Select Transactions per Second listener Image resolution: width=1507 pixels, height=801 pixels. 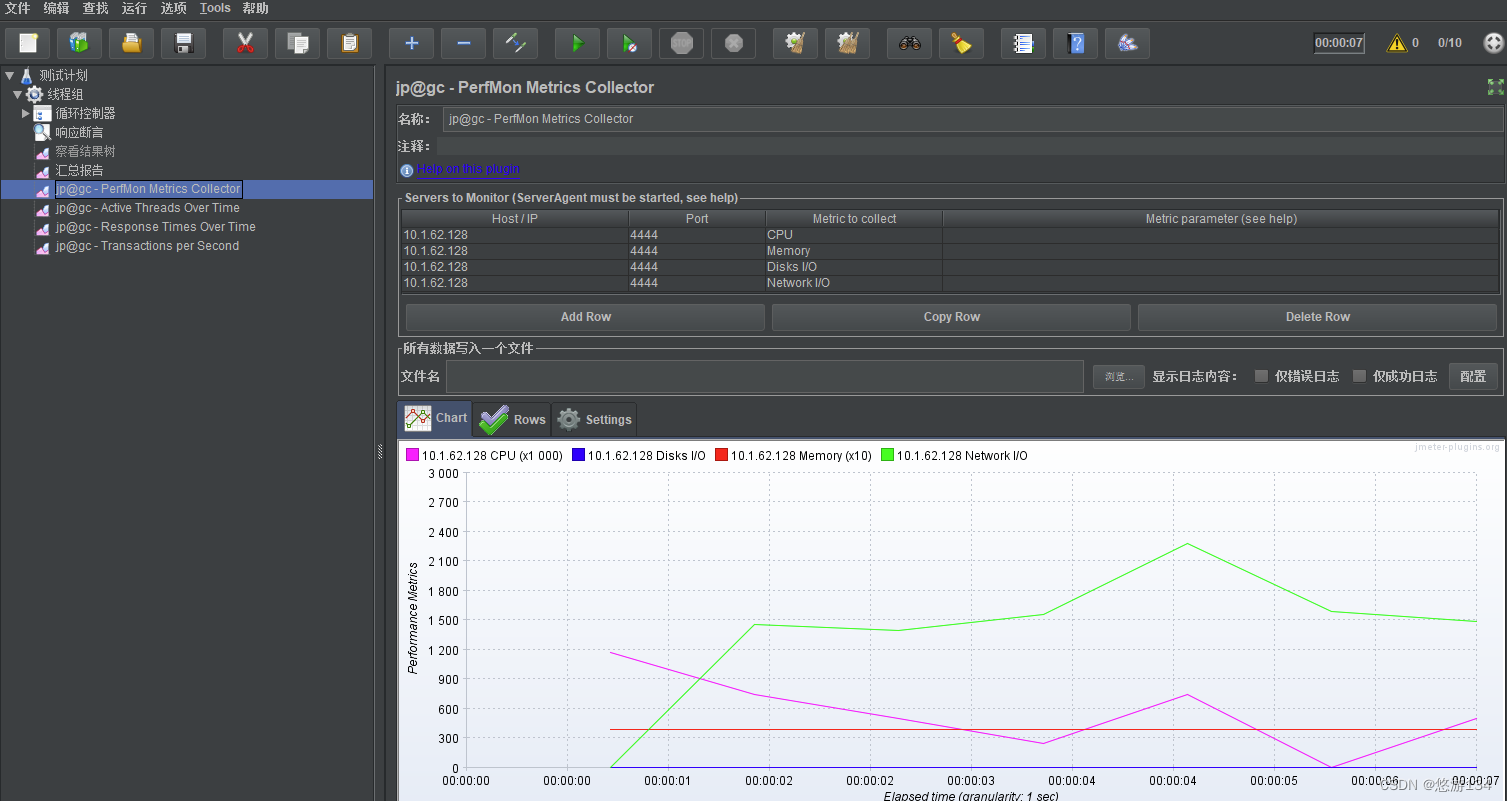147,246
